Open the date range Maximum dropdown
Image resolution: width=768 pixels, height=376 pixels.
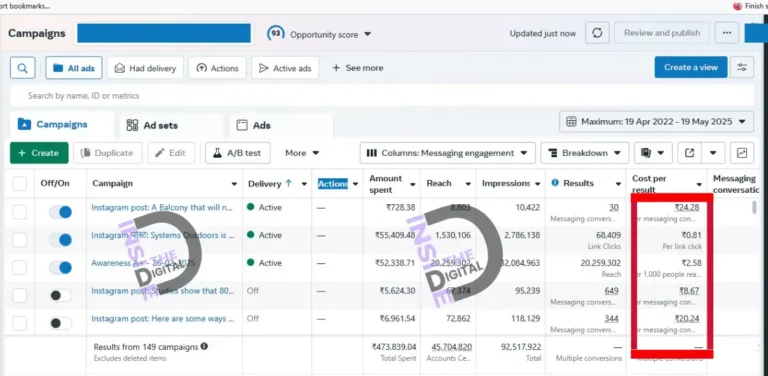pyautogui.click(x=656, y=121)
